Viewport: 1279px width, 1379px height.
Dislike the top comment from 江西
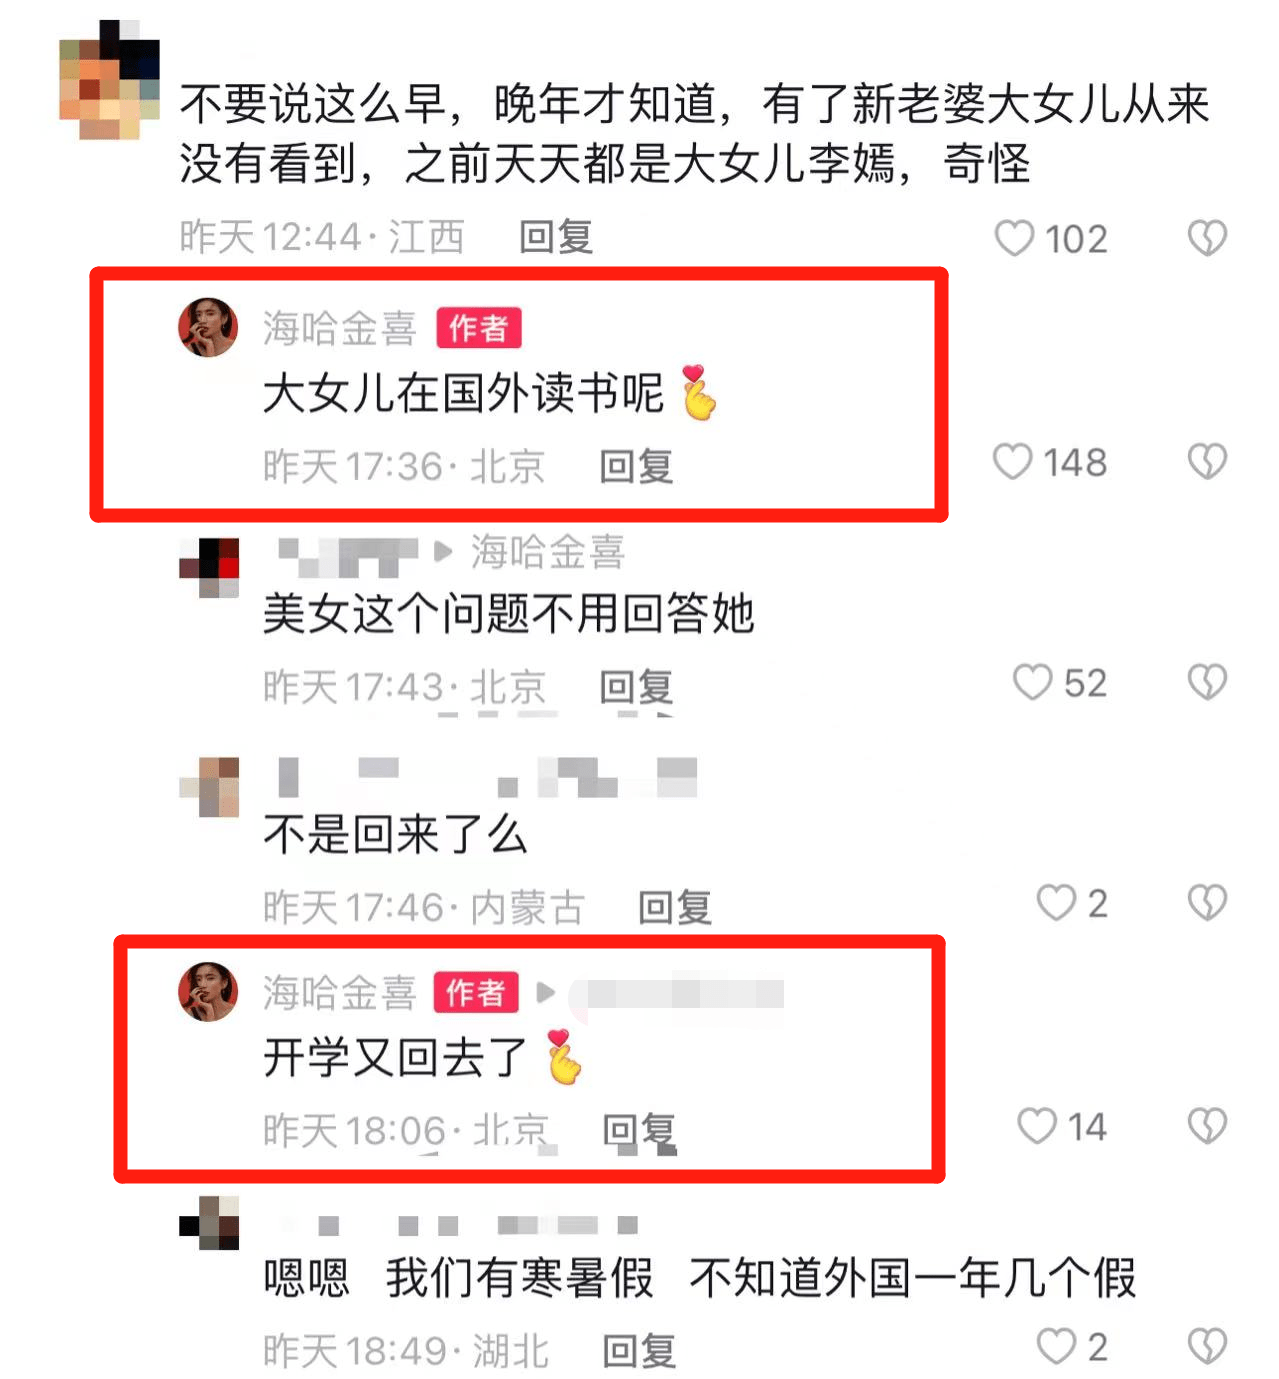[x=1207, y=238]
